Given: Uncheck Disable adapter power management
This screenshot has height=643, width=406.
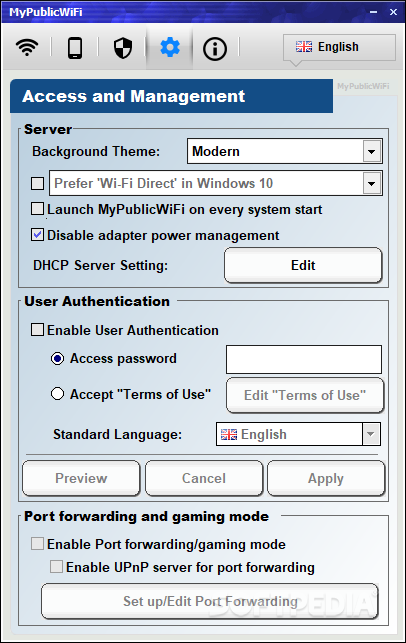Looking at the screenshot, I should click(x=38, y=235).
